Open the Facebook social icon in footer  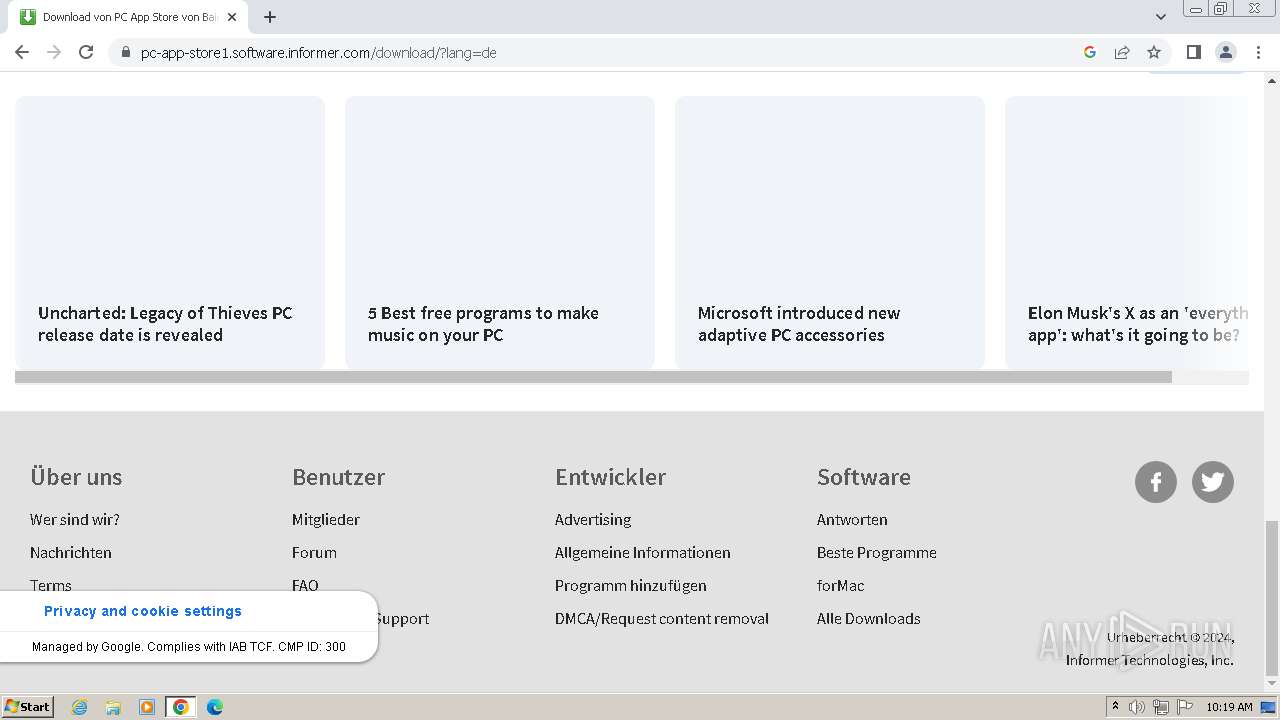click(x=1156, y=482)
